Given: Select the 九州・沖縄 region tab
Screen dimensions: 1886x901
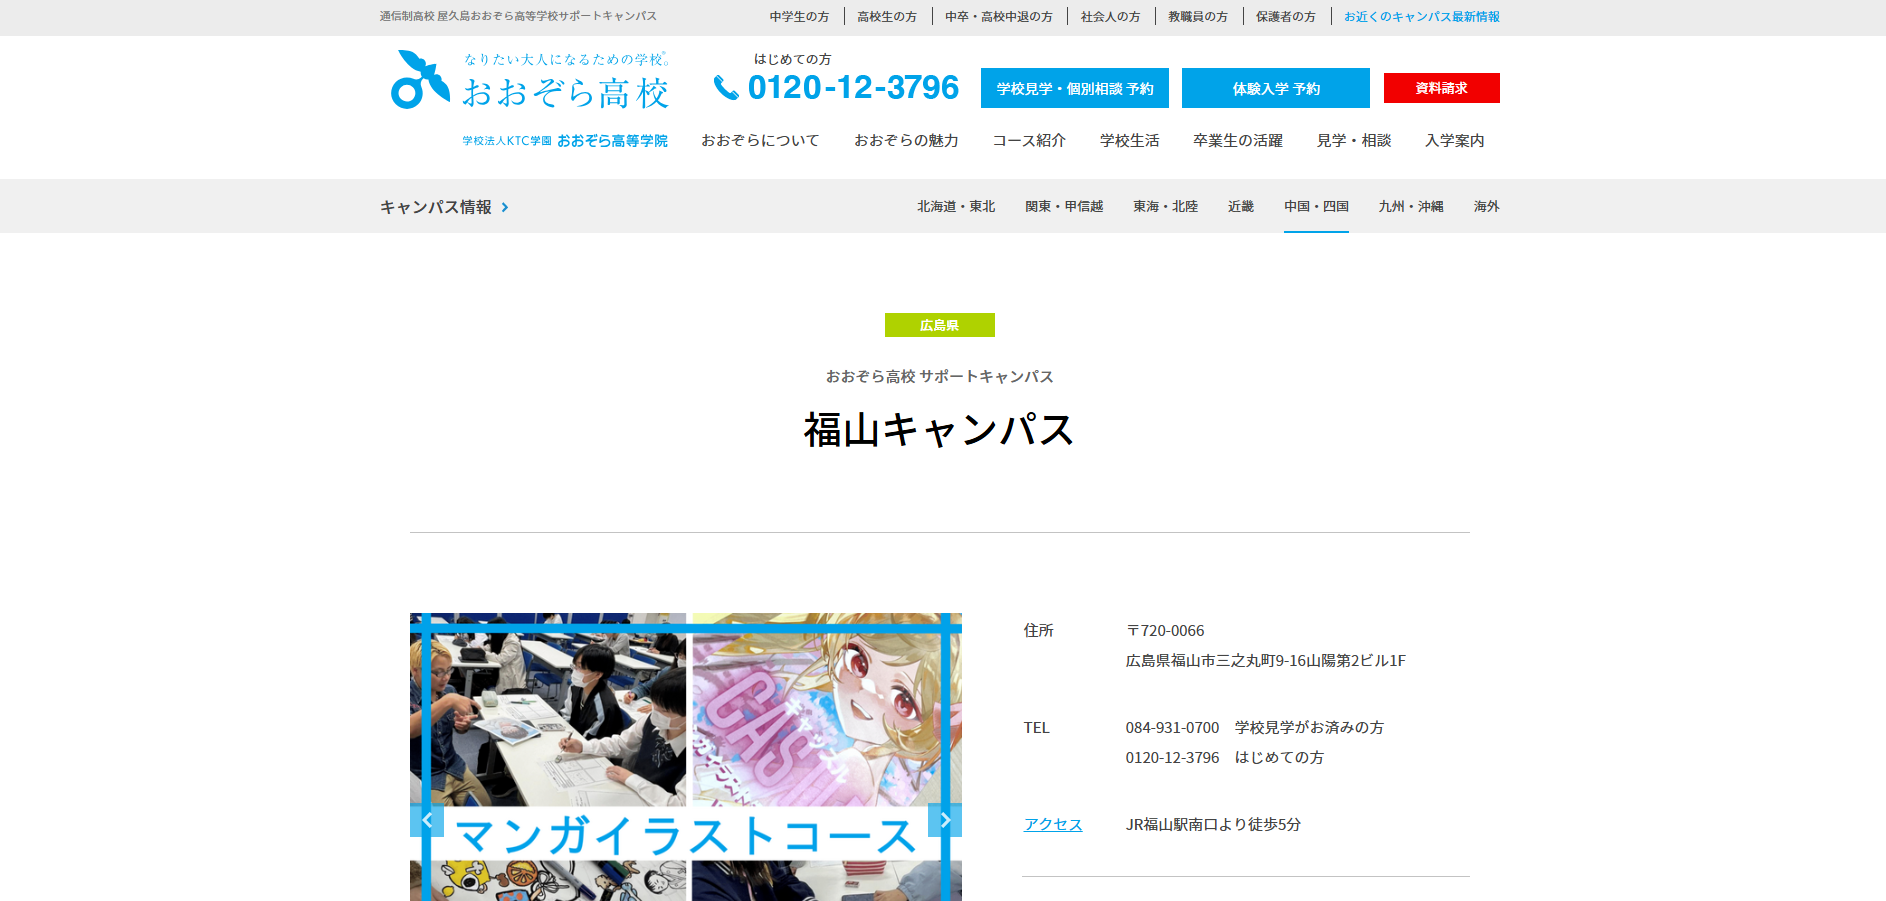Looking at the screenshot, I should pyautogui.click(x=1411, y=207).
